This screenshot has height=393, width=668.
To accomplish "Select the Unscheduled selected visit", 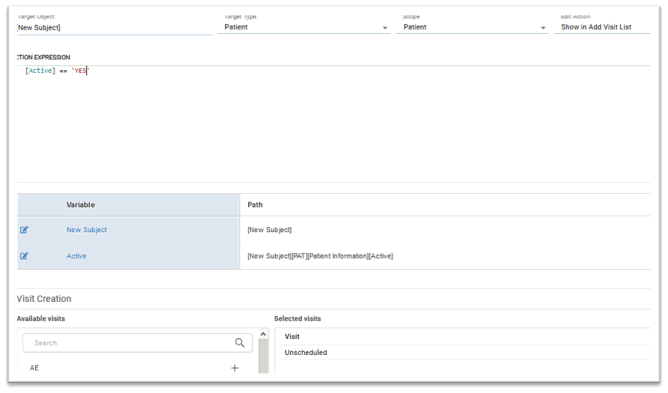I will [x=306, y=353].
